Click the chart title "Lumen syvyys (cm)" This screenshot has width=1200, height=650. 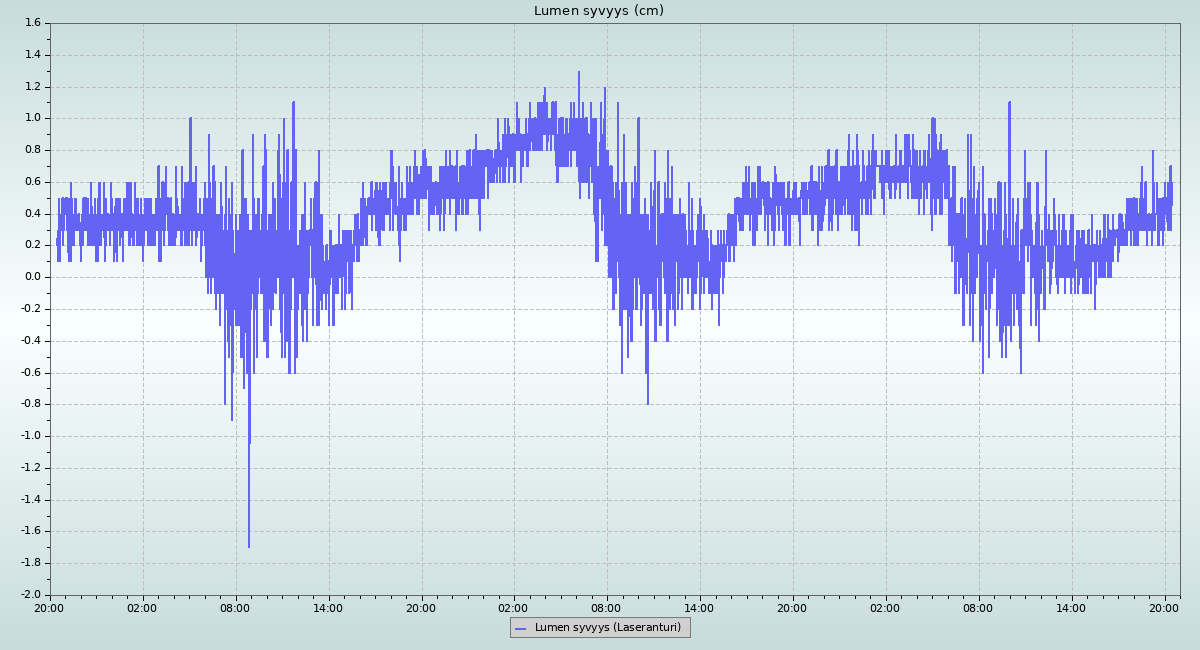(x=598, y=11)
